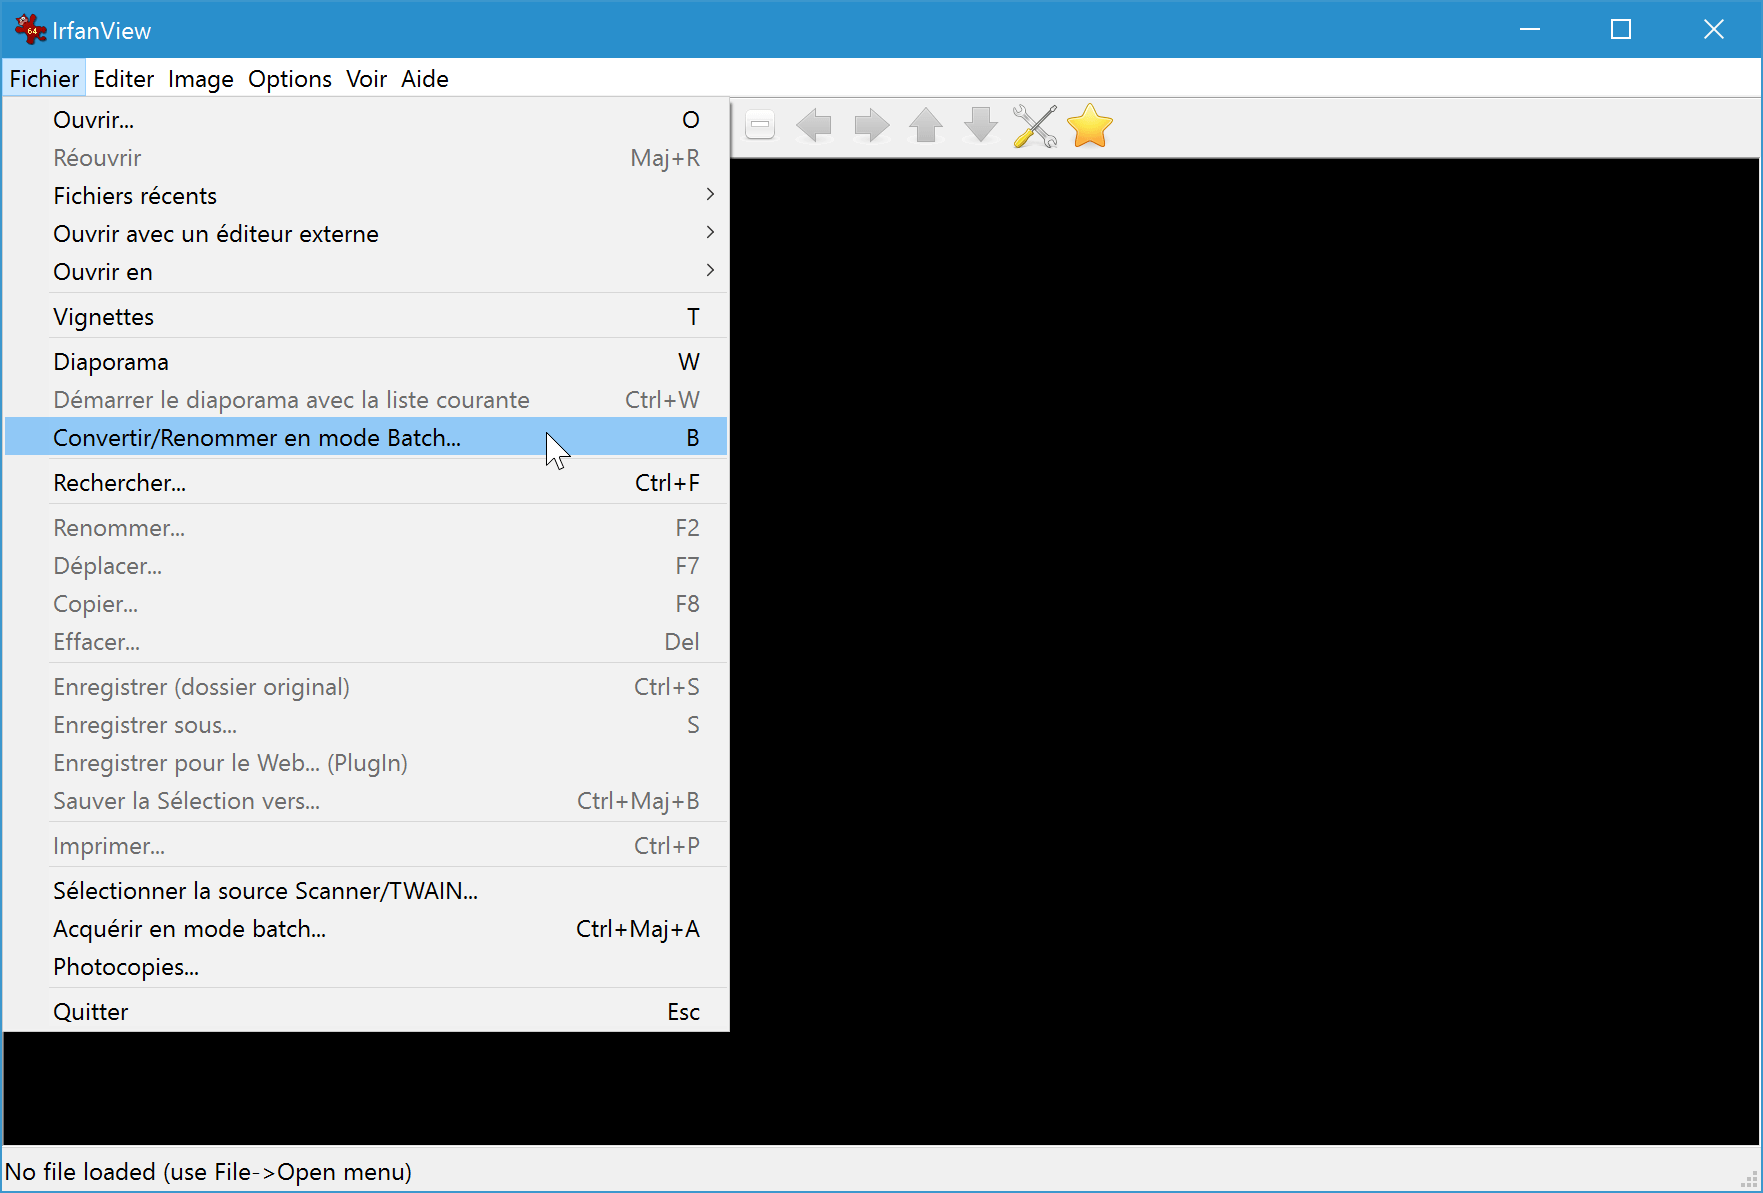Click the gray down arrow toolbar icon
Screen dimensions: 1763x1193
(981, 126)
